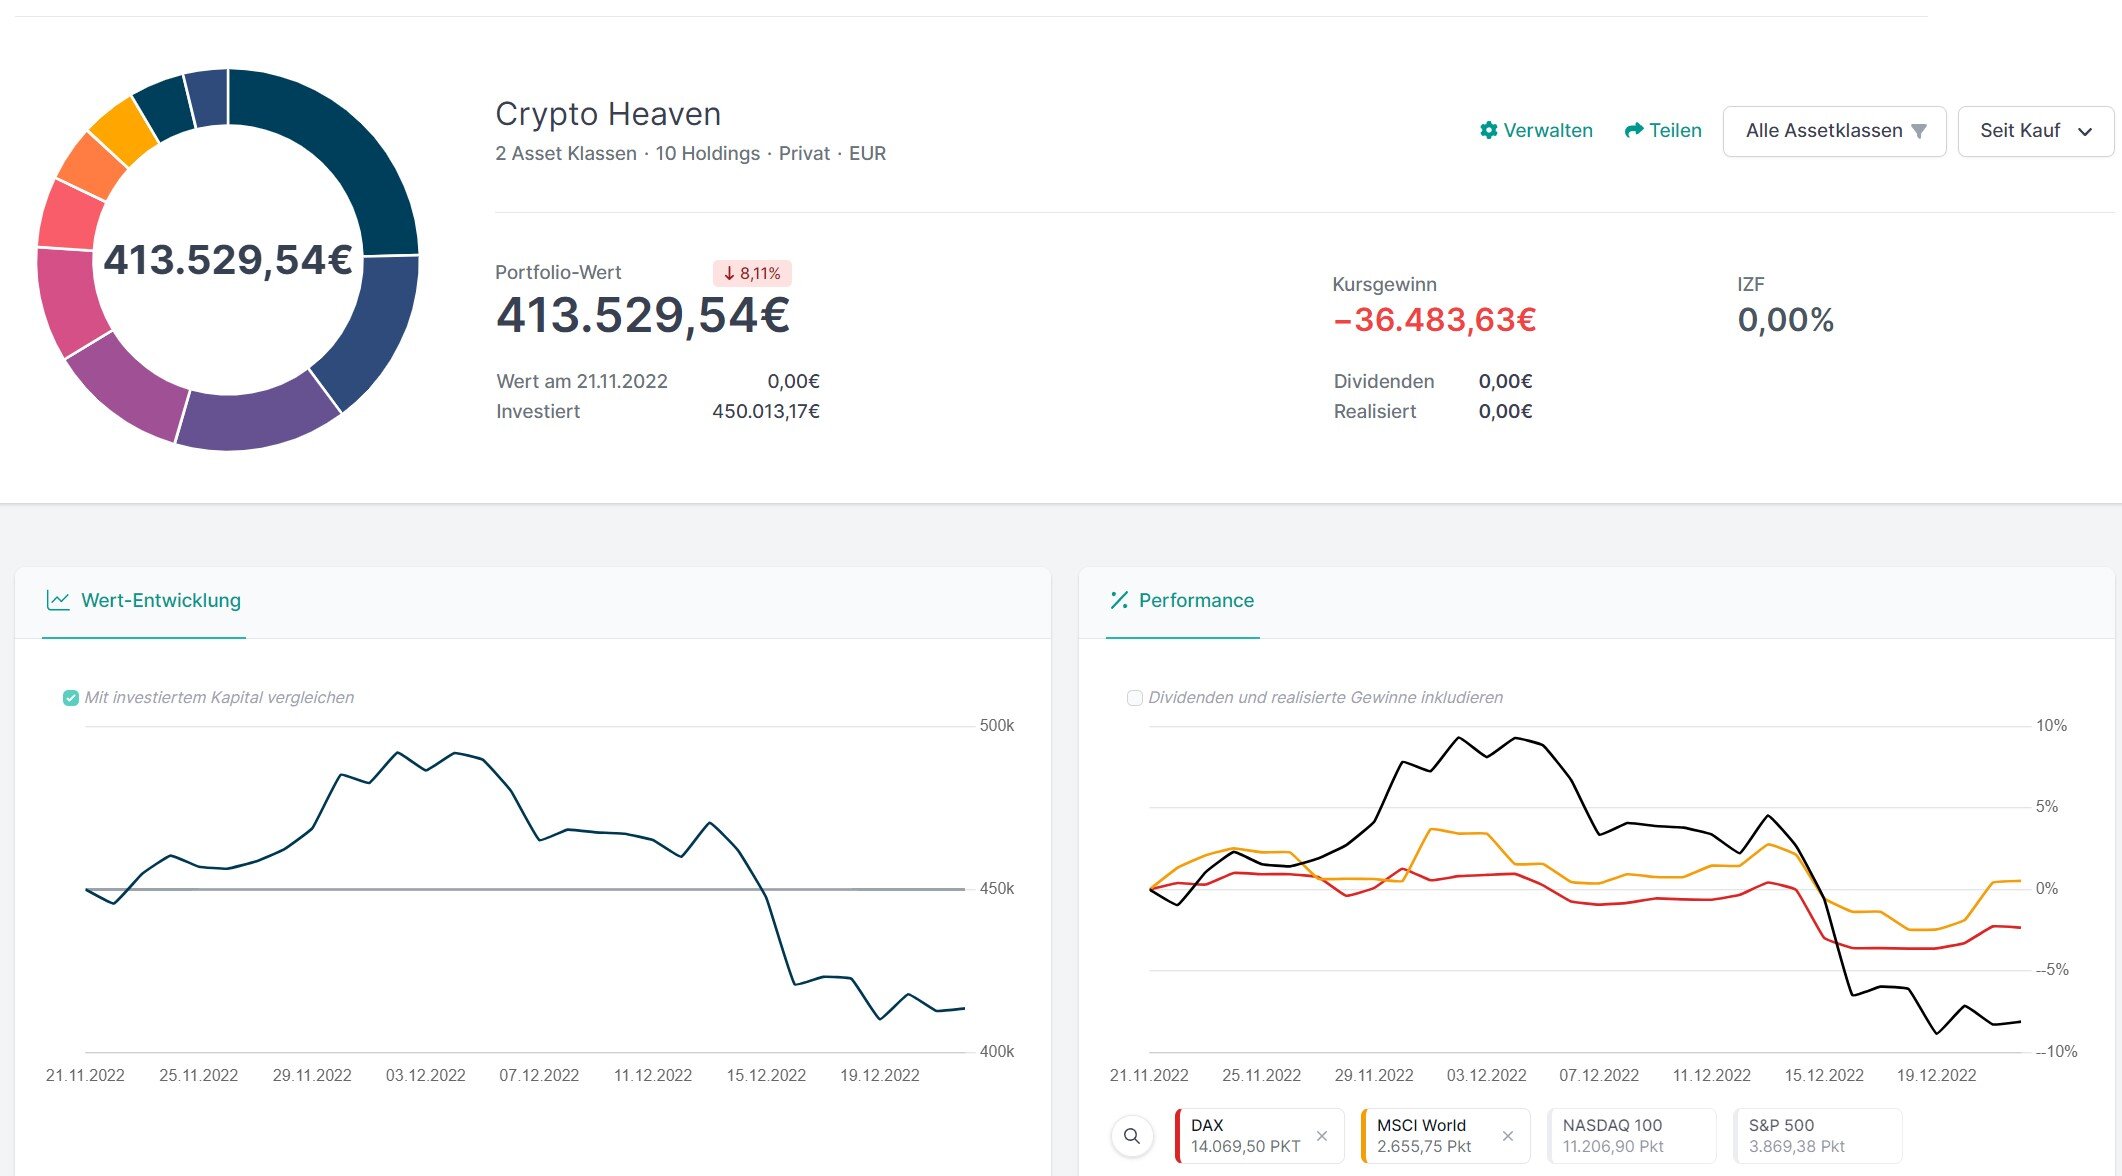Open the Seit Kauf period dropdown
This screenshot has width=2122, height=1176.
pyautogui.click(x=2020, y=131)
